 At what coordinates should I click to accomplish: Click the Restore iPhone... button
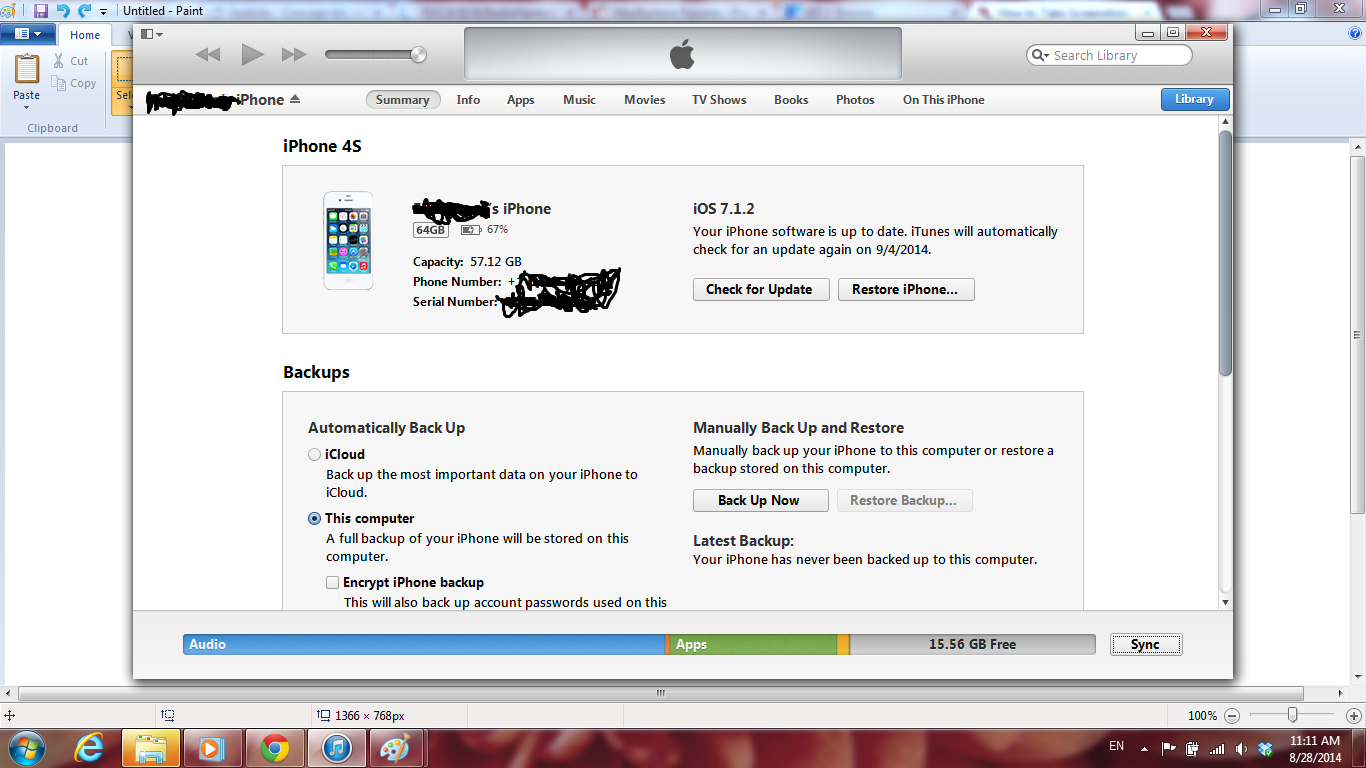pos(905,289)
